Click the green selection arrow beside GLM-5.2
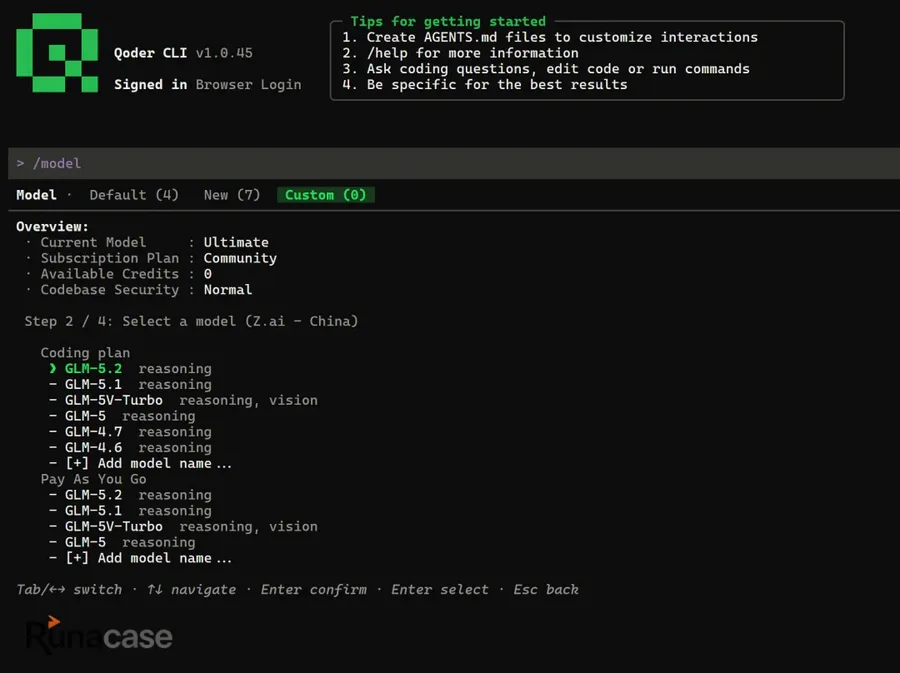 pyautogui.click(x=53, y=368)
